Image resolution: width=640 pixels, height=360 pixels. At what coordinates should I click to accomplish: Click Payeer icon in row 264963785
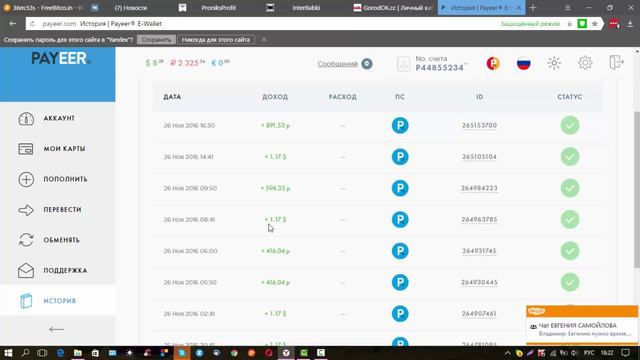click(400, 220)
